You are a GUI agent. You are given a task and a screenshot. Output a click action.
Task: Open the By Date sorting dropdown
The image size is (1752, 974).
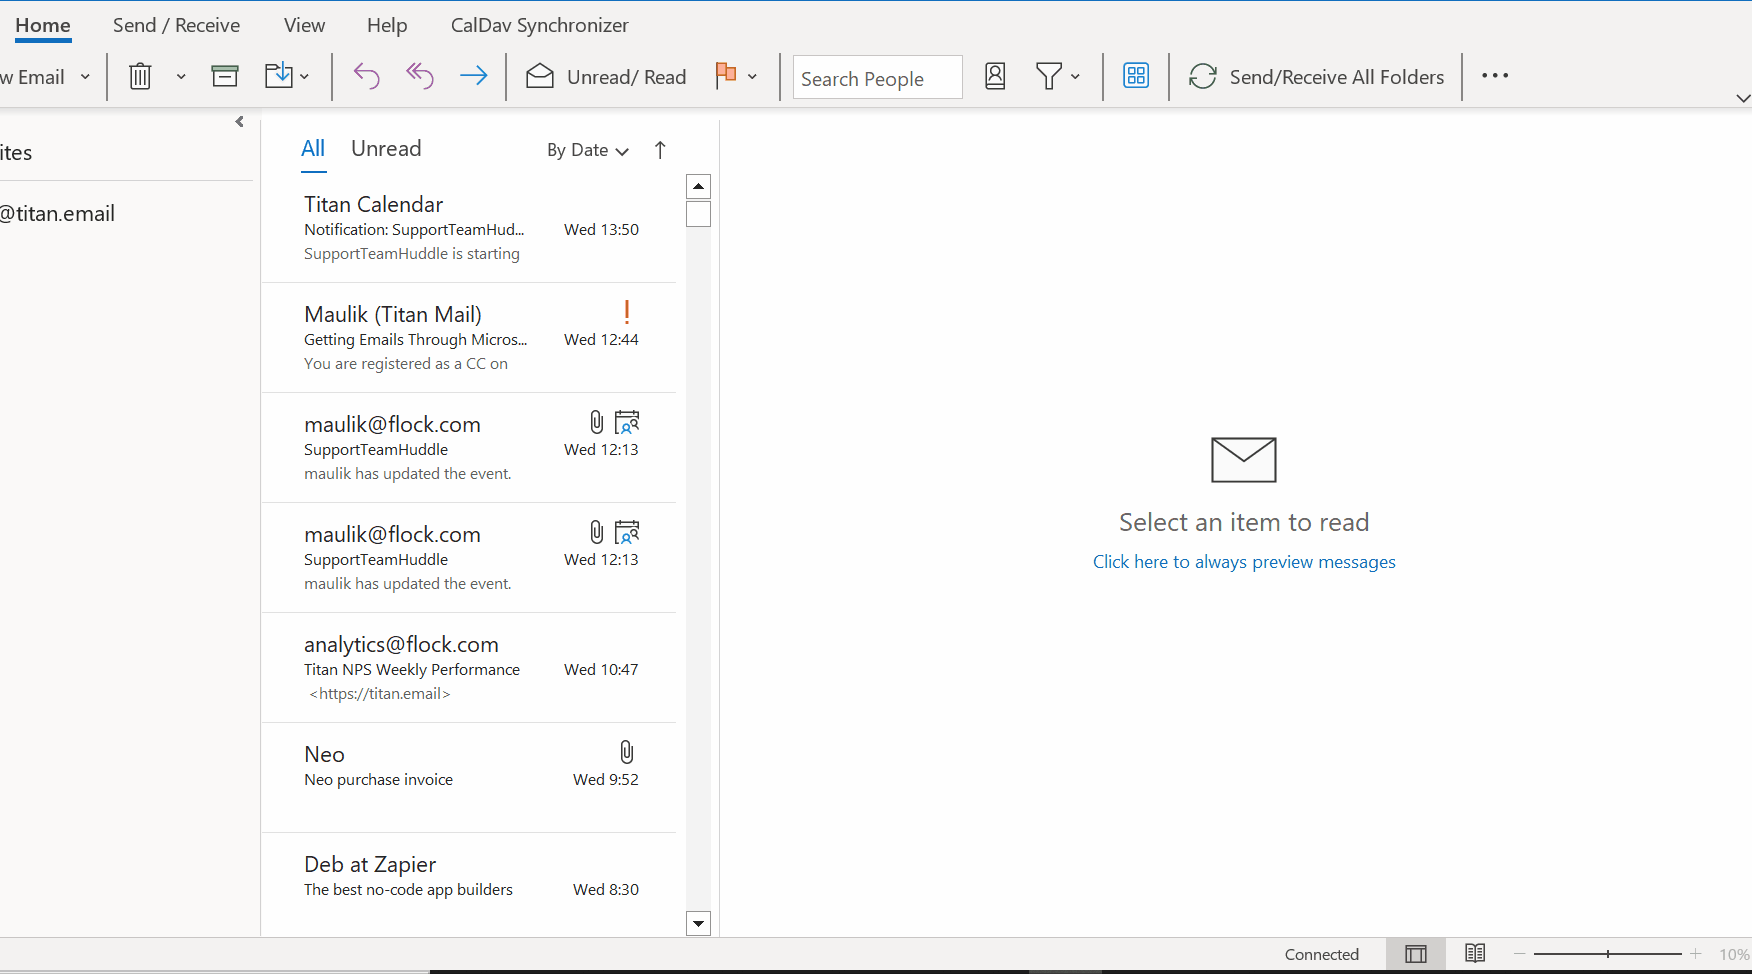coord(588,150)
